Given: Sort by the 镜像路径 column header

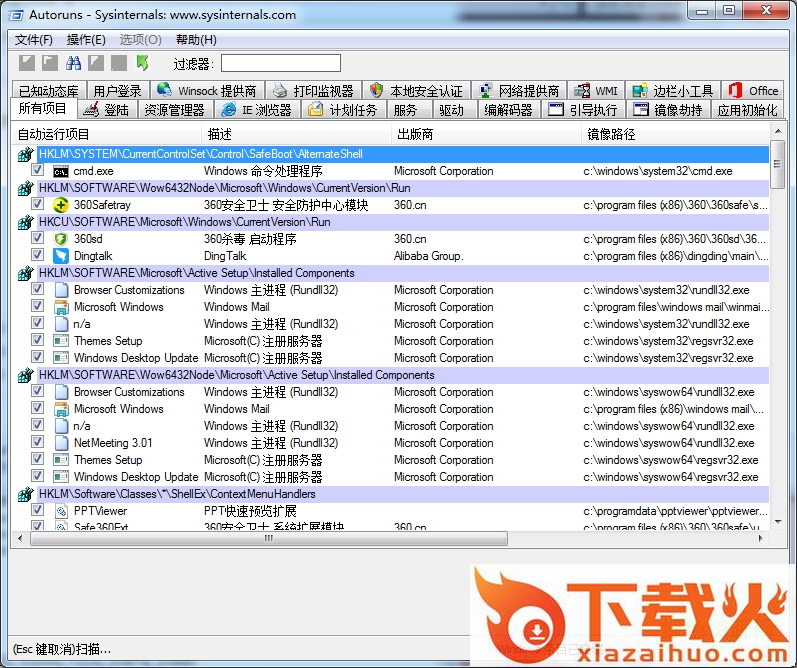Looking at the screenshot, I should [x=676, y=134].
